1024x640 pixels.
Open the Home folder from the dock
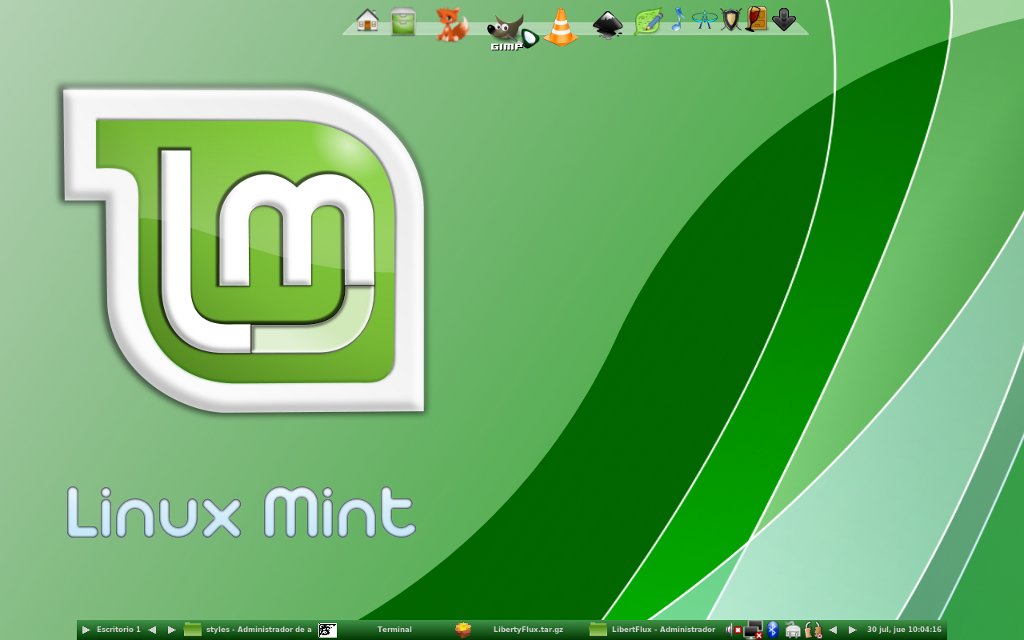[368, 20]
